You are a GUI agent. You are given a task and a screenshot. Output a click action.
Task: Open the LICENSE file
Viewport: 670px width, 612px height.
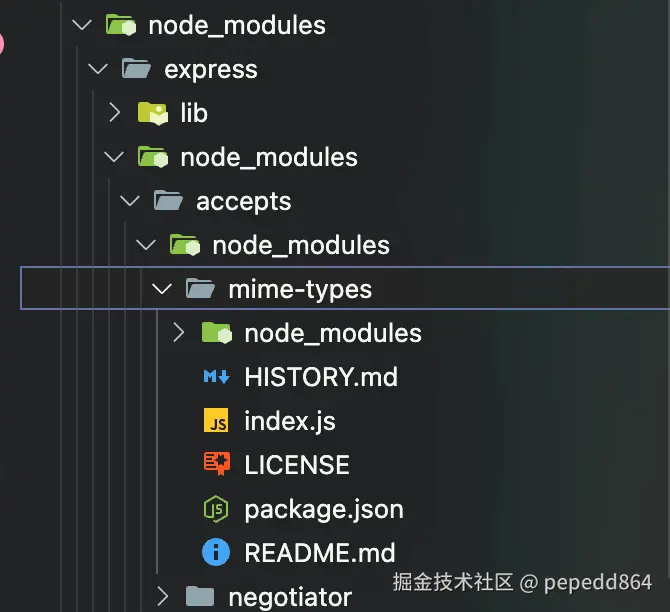[296, 465]
